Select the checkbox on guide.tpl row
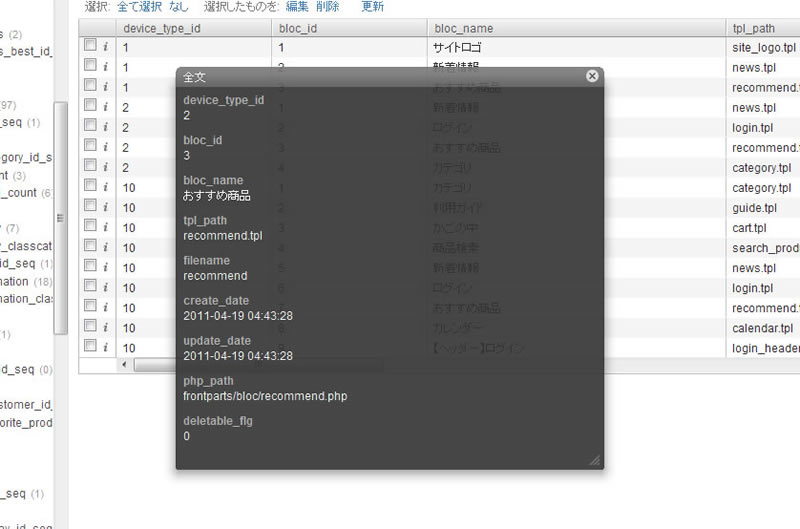 90,206
